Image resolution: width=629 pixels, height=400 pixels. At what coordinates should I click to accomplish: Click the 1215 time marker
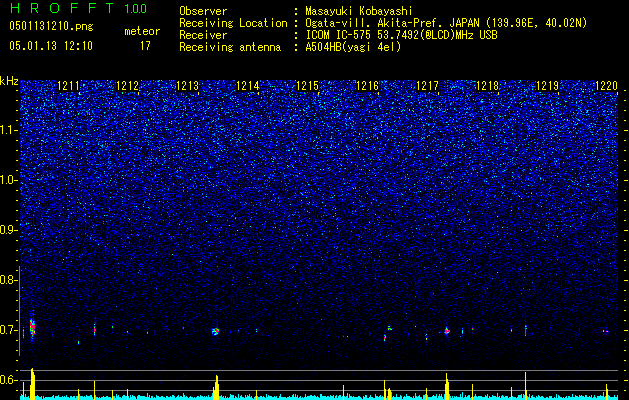click(x=307, y=85)
